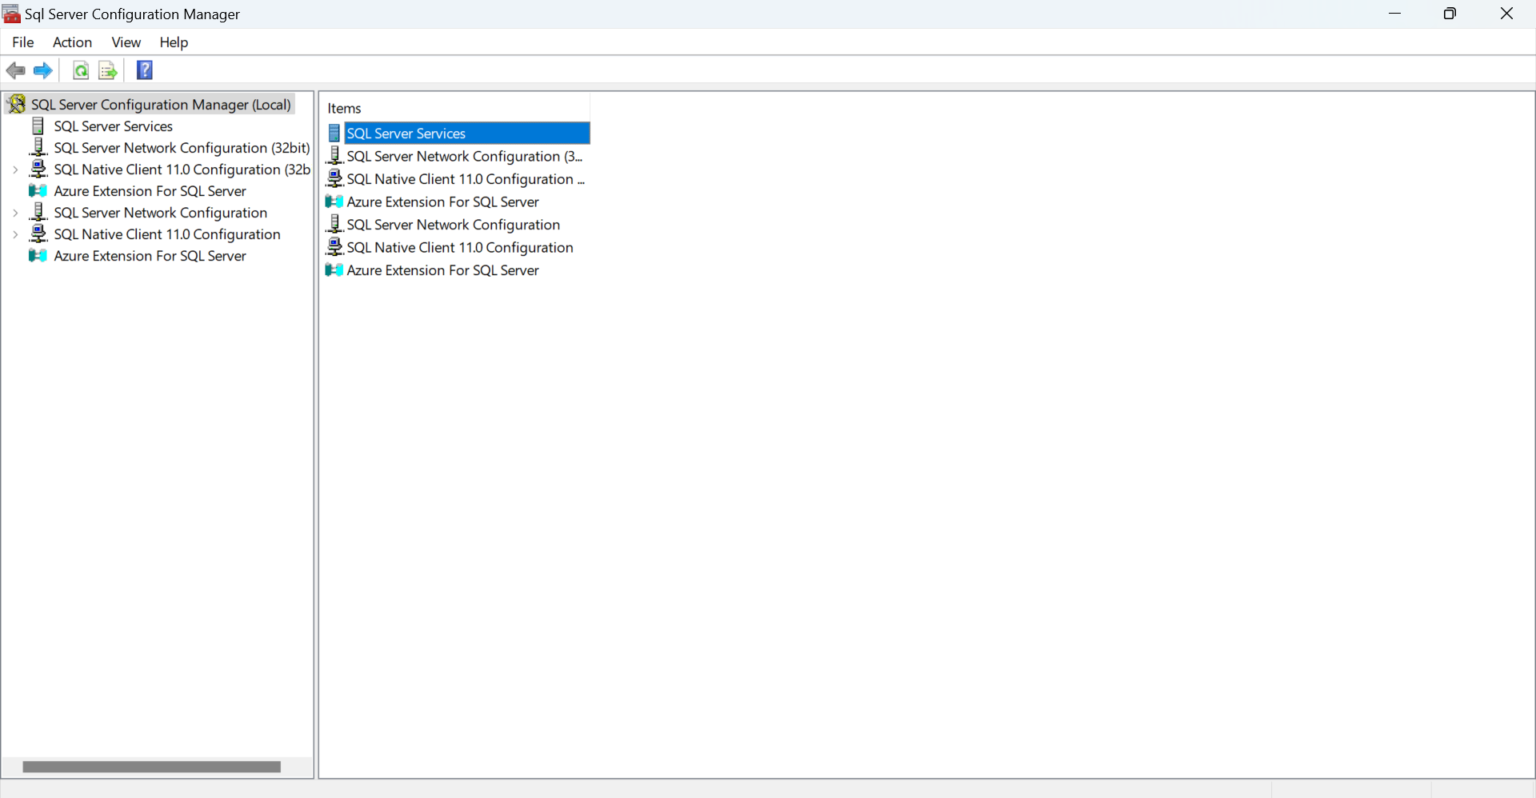Click the horizontal scrollbar below the tree pane
The image size is (1536, 798).
coord(150,766)
